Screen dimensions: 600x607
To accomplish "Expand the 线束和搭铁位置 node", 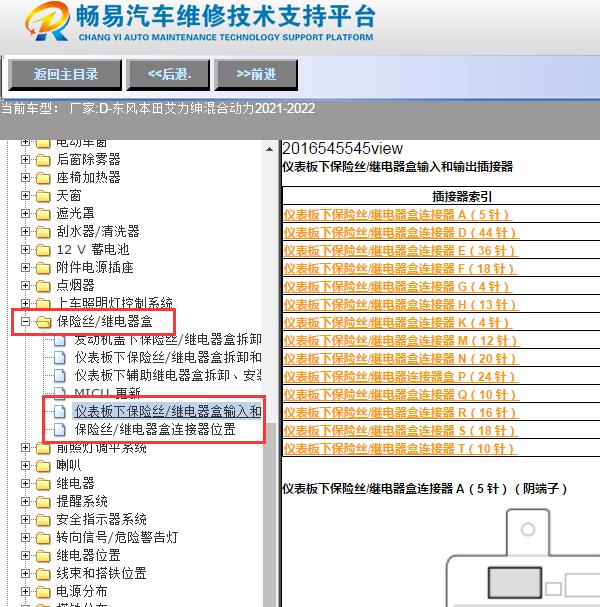I will 25,573.
